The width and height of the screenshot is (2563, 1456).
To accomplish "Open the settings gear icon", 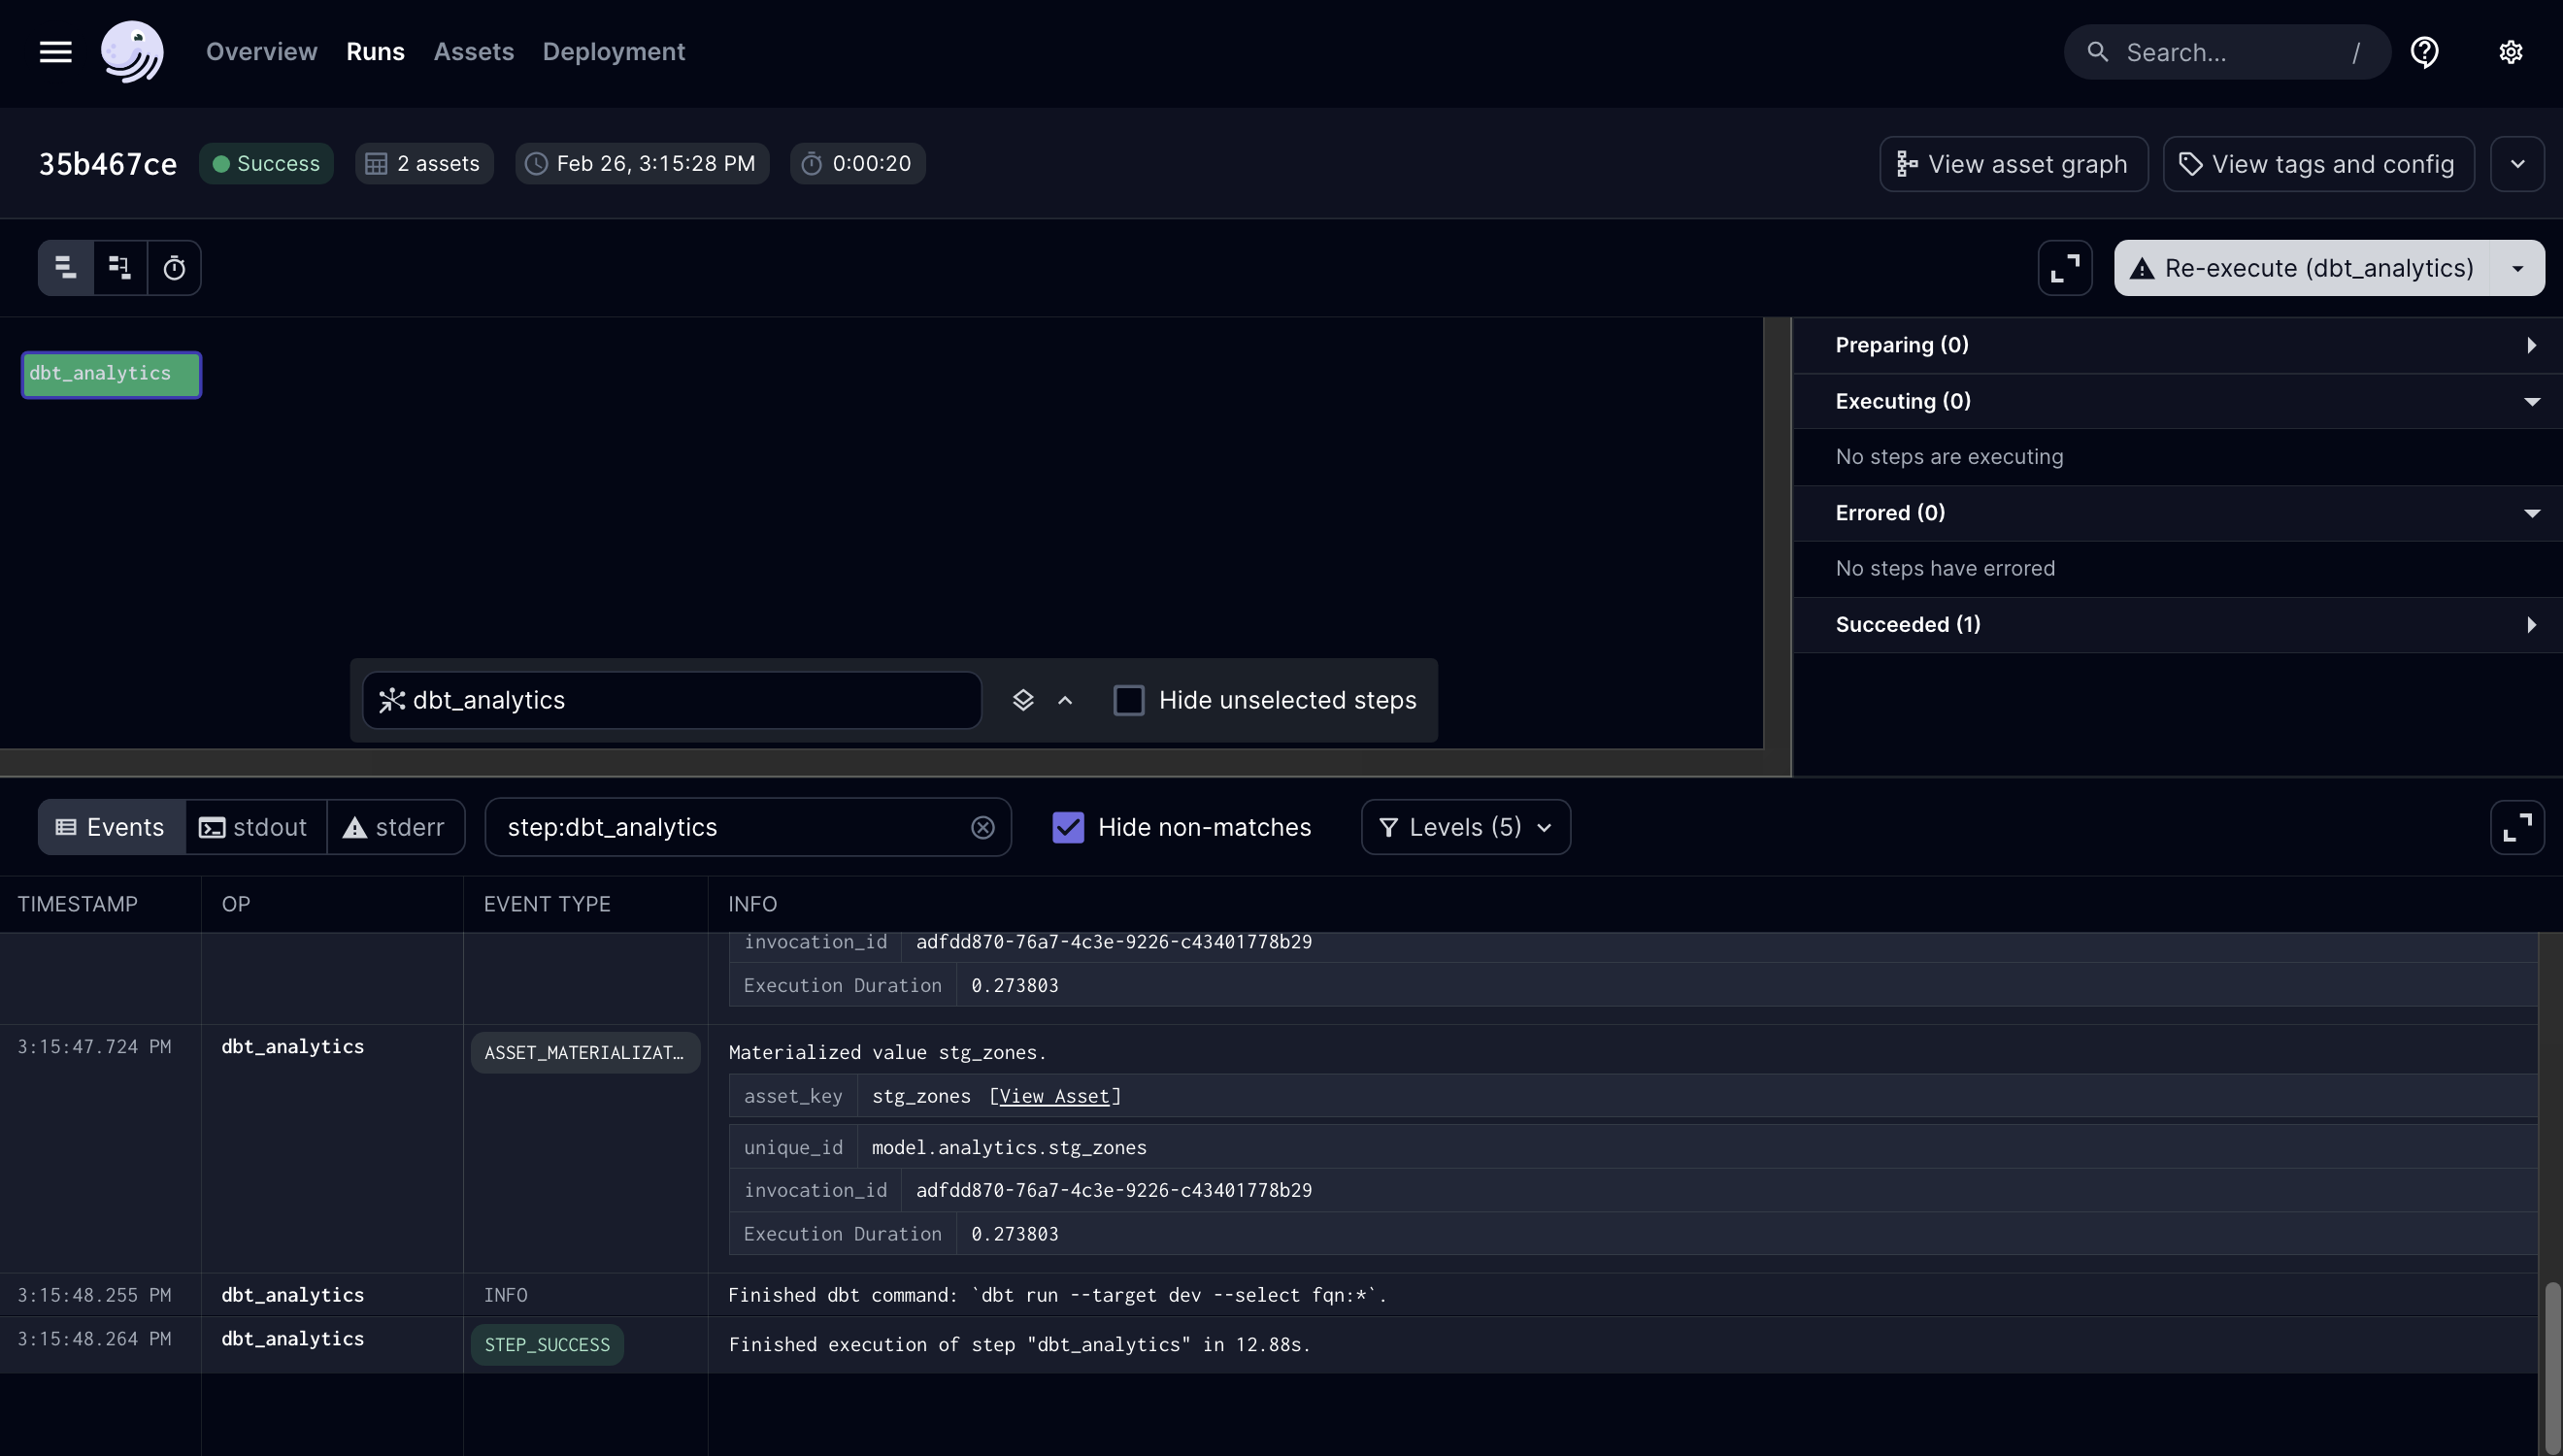I will point(2510,52).
